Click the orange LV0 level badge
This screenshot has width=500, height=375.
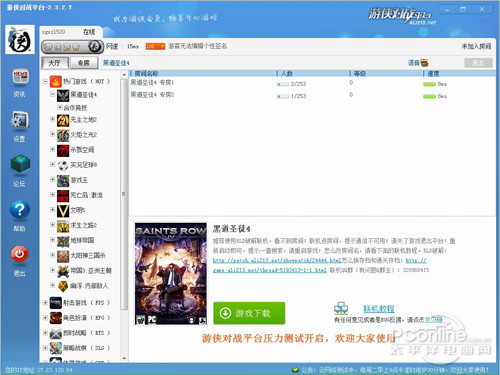point(155,46)
